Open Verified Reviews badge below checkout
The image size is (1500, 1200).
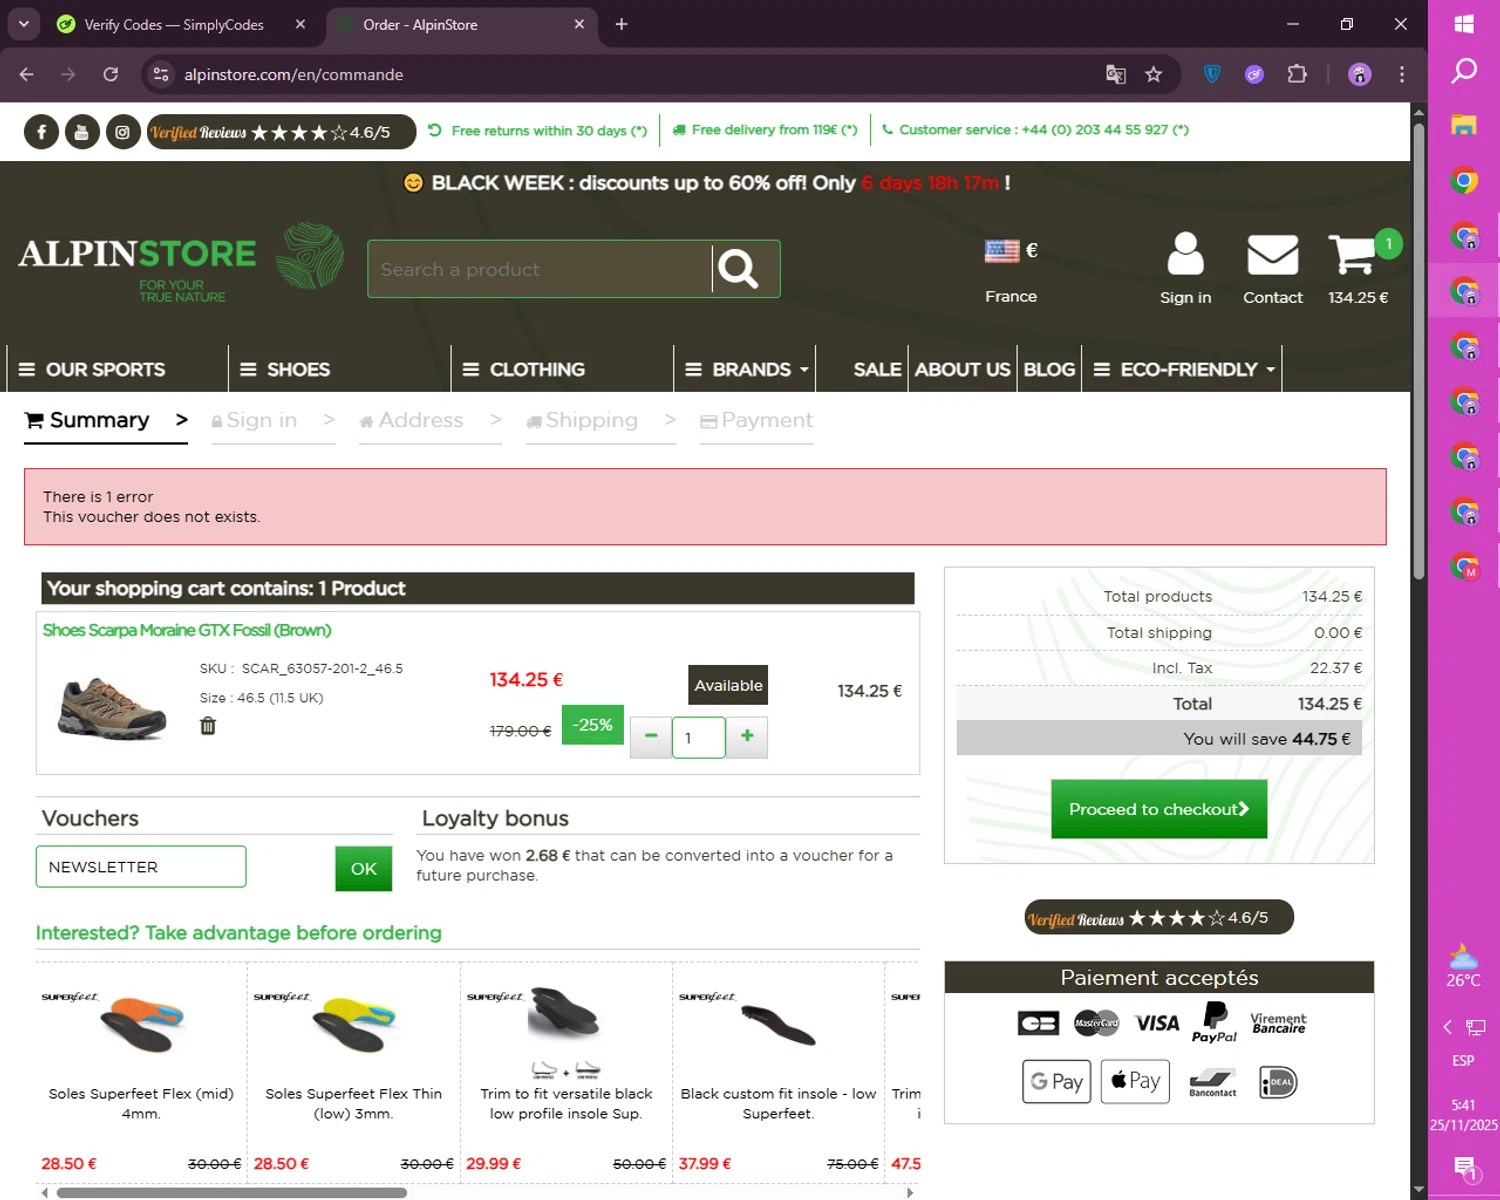click(1159, 917)
